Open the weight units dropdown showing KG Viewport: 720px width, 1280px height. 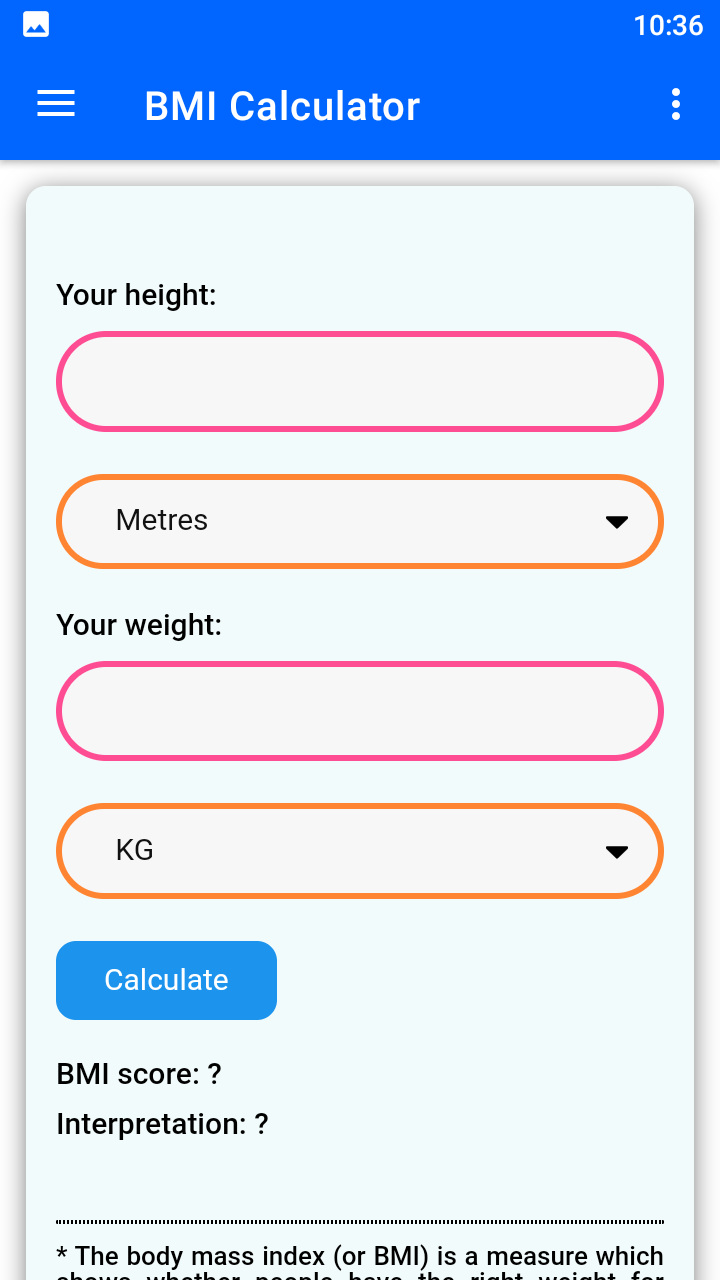[360, 850]
